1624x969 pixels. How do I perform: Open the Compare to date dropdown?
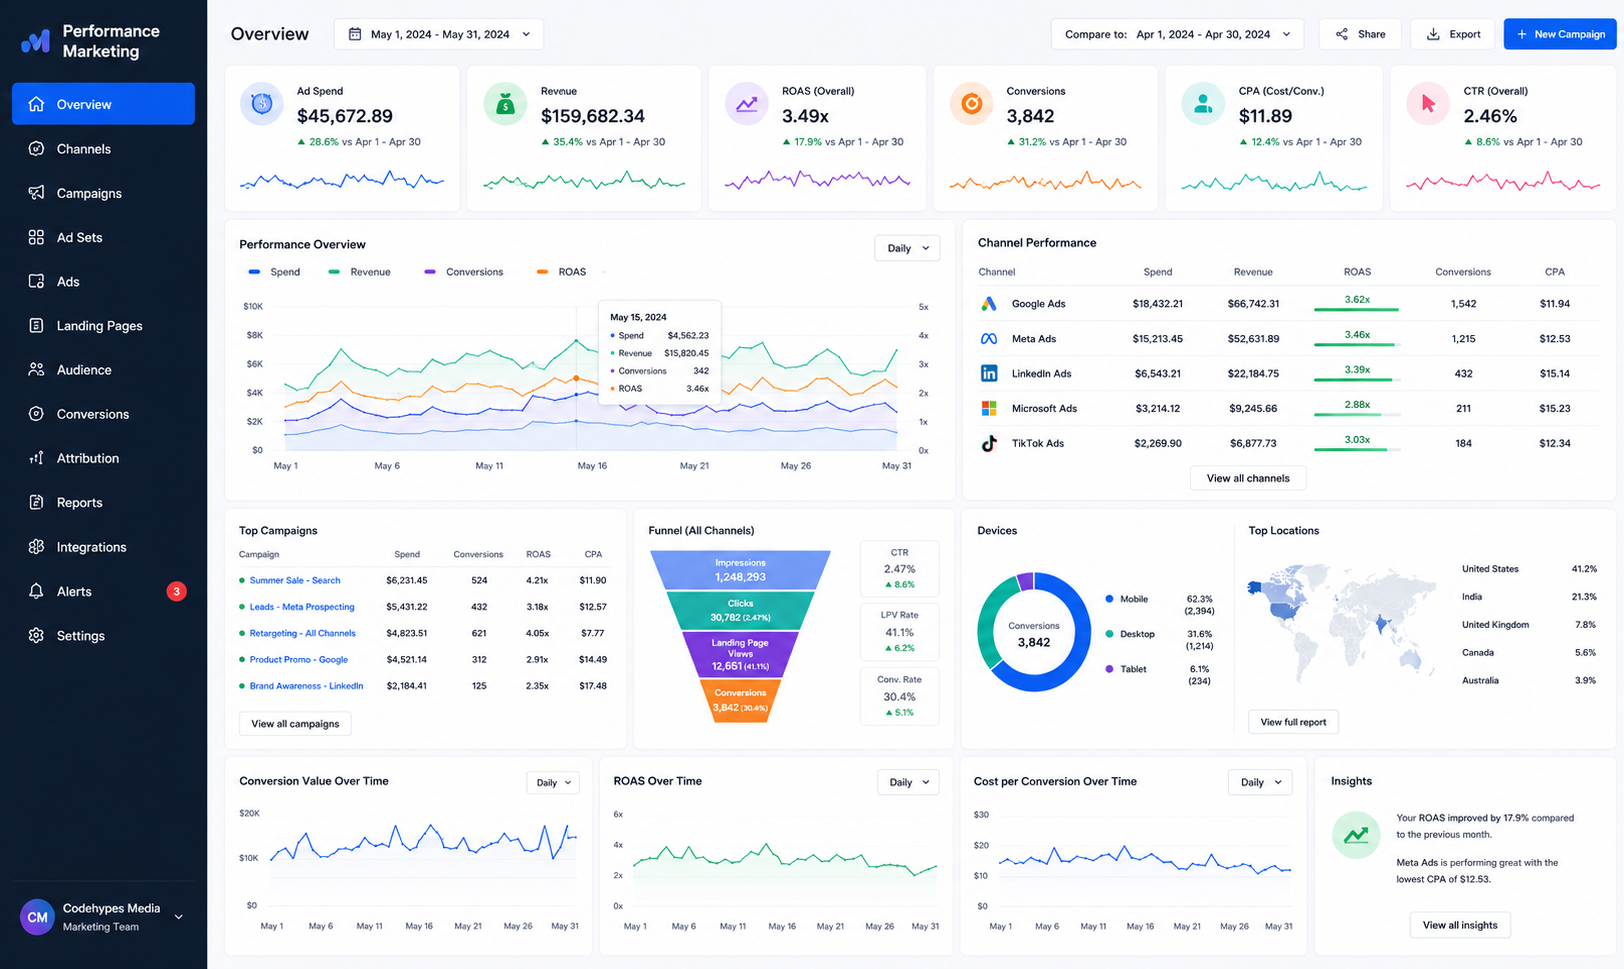pyautogui.click(x=1177, y=34)
